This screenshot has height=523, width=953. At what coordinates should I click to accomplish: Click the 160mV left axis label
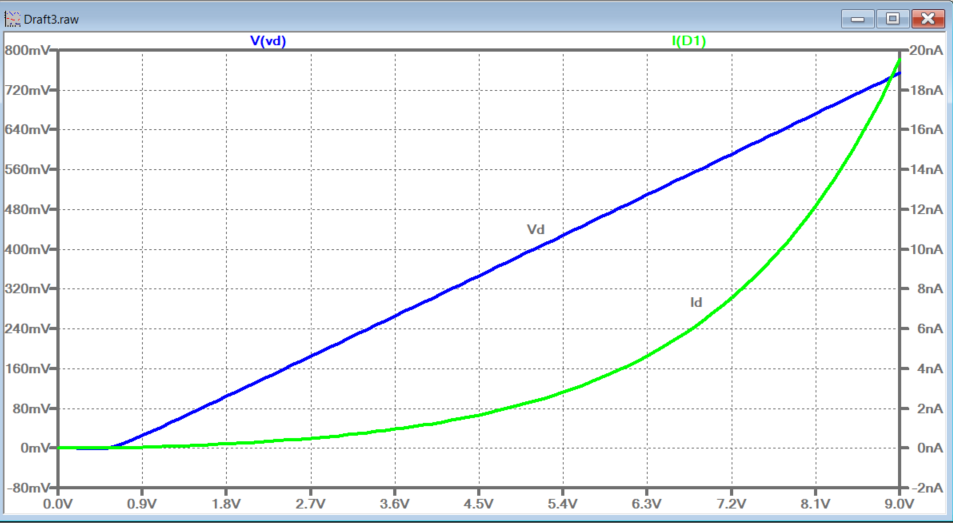click(x=27, y=369)
